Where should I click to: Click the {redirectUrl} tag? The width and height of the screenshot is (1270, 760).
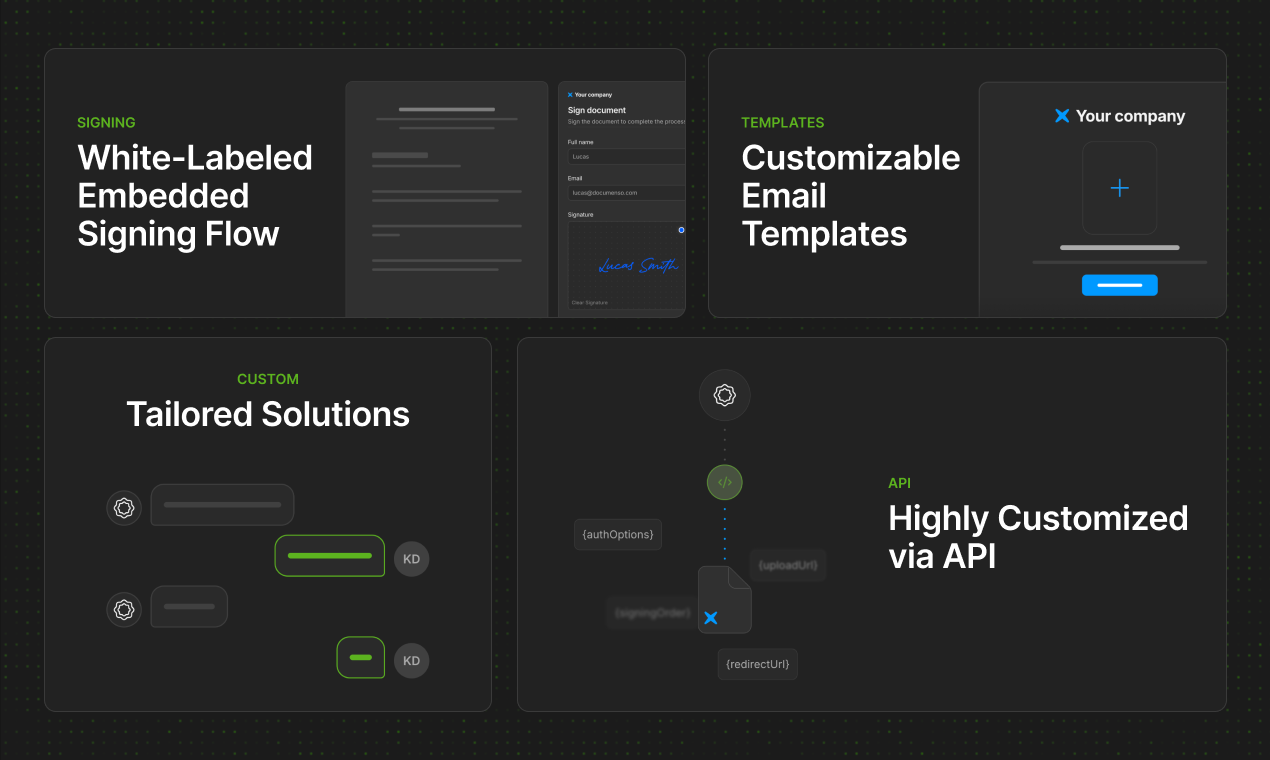pyautogui.click(x=758, y=664)
